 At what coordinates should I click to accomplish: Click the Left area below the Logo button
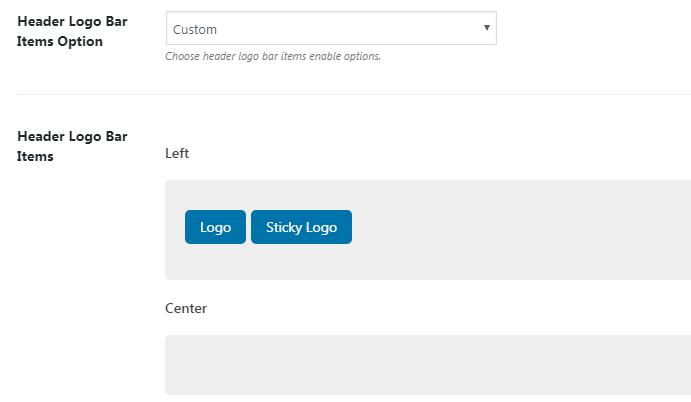coord(215,262)
